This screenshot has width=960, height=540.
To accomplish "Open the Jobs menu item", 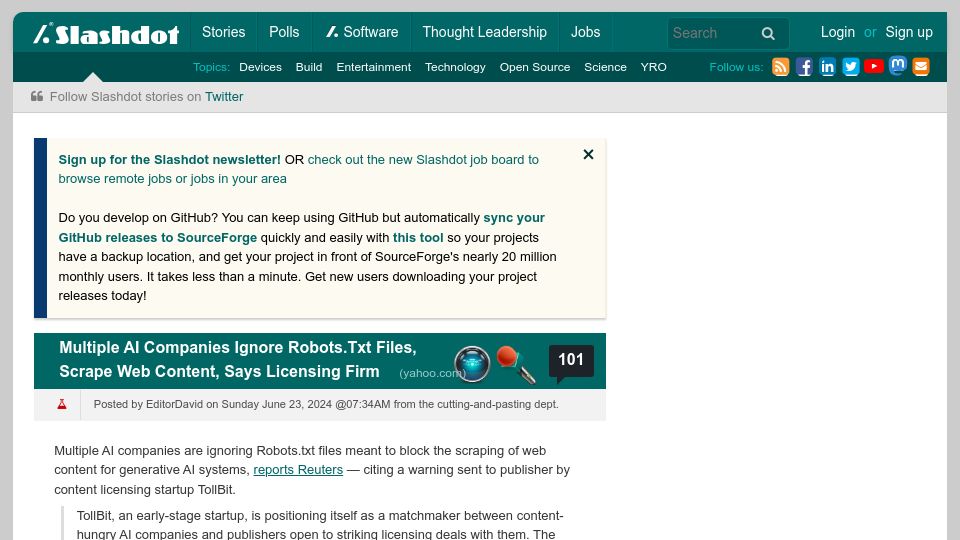I will [585, 32].
